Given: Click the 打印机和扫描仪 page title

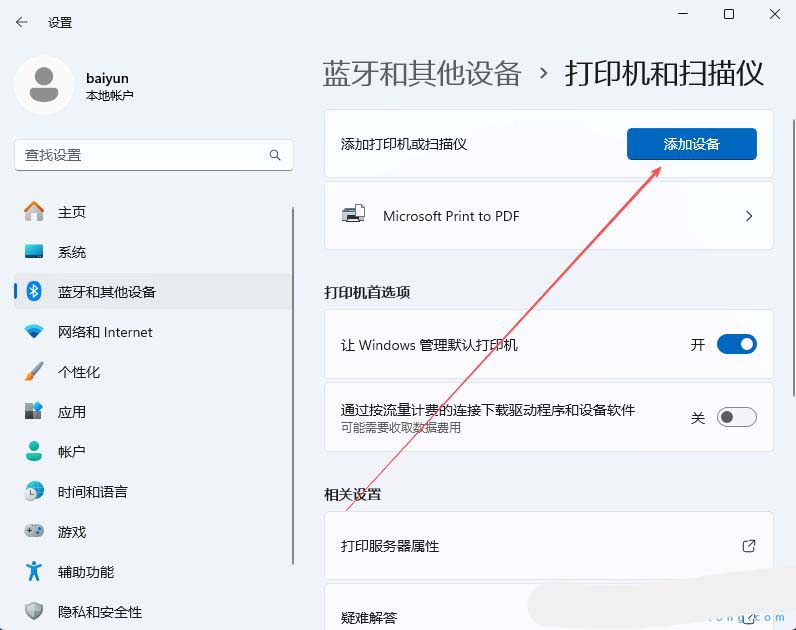Looking at the screenshot, I should click(x=664, y=74).
